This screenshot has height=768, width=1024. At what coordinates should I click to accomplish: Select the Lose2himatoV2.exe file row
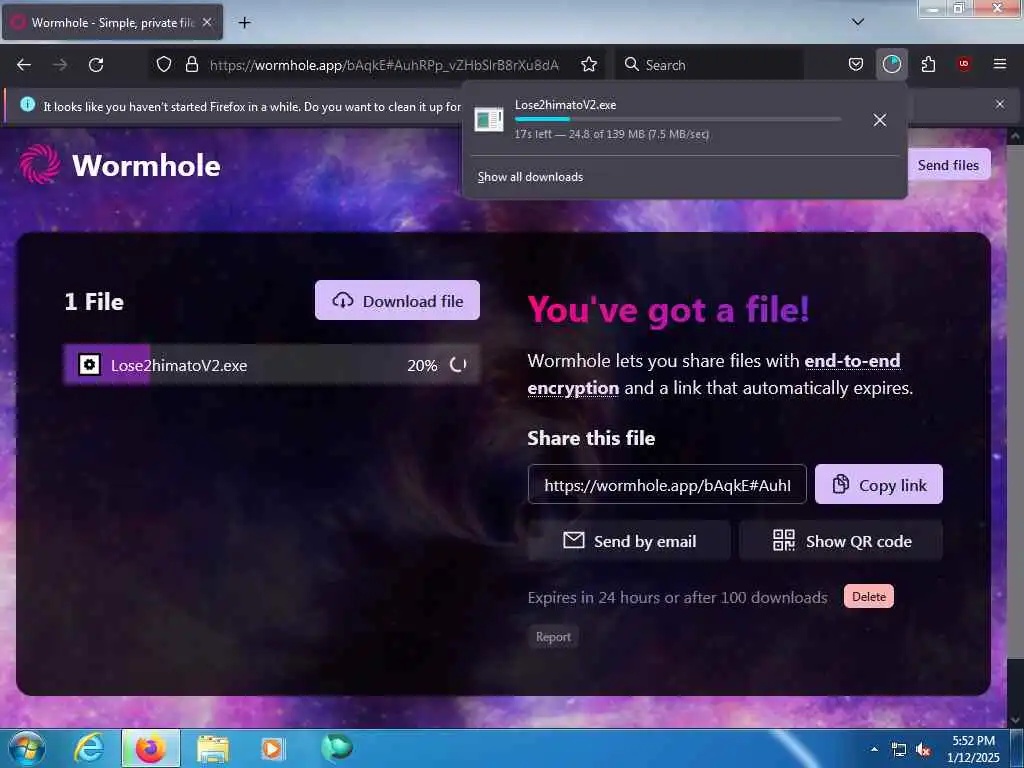click(272, 364)
